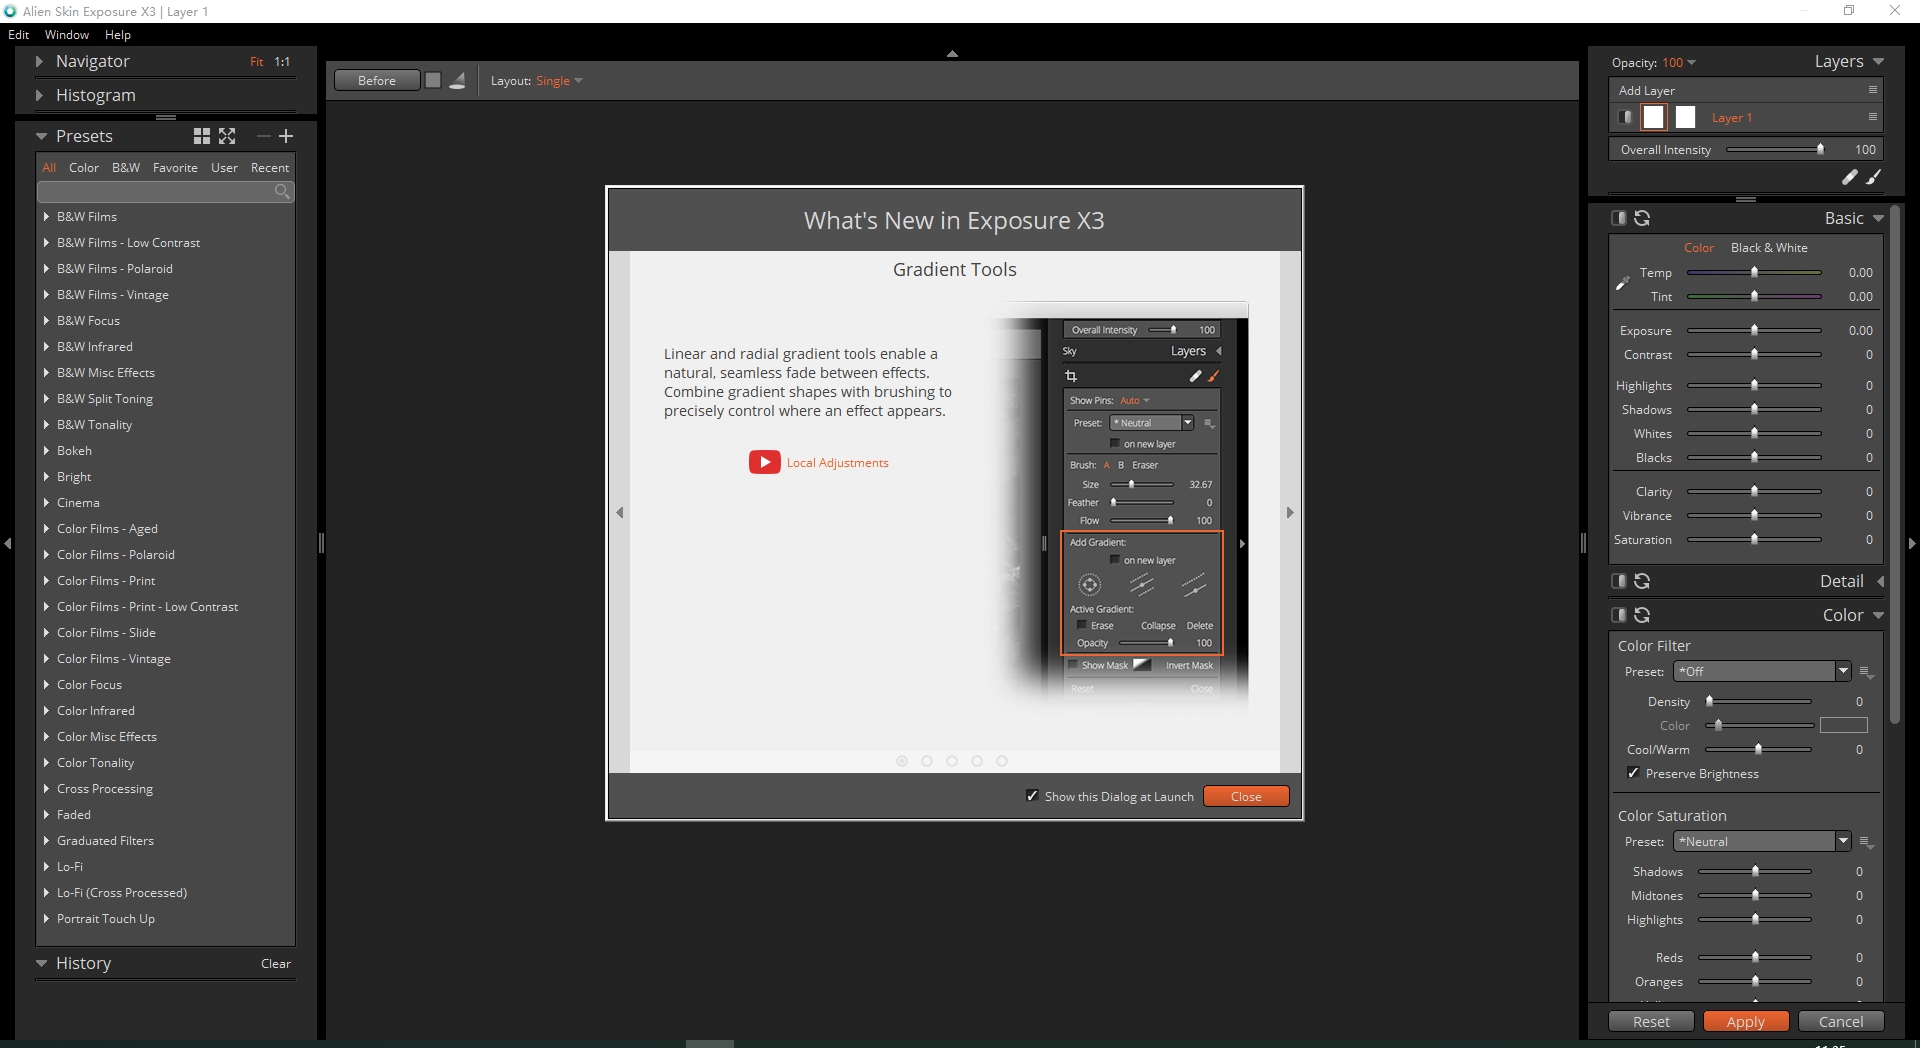This screenshot has height=1048, width=1920.
Task: Click the magnifier icon in preset search
Action: (282, 191)
